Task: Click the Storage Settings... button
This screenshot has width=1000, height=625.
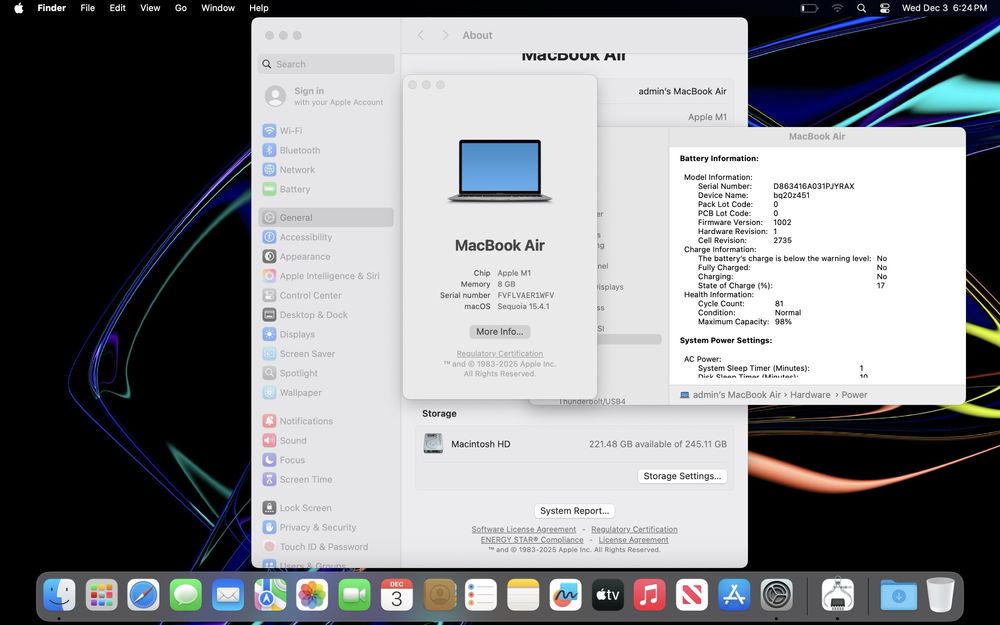Action: click(682, 476)
